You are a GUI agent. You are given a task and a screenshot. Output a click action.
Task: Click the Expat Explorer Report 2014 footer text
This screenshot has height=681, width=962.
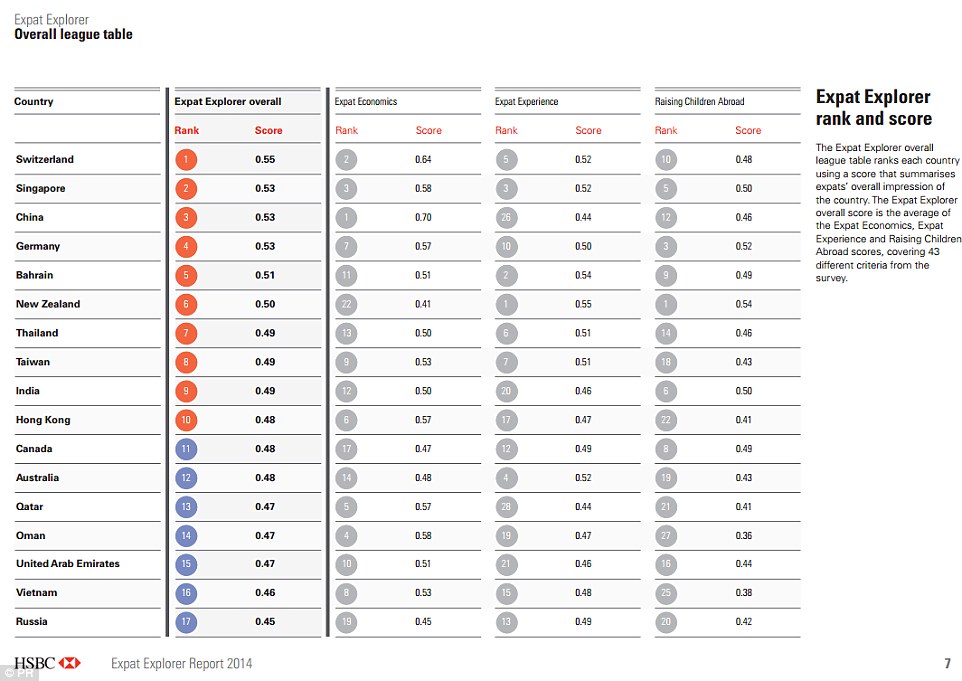(182, 663)
